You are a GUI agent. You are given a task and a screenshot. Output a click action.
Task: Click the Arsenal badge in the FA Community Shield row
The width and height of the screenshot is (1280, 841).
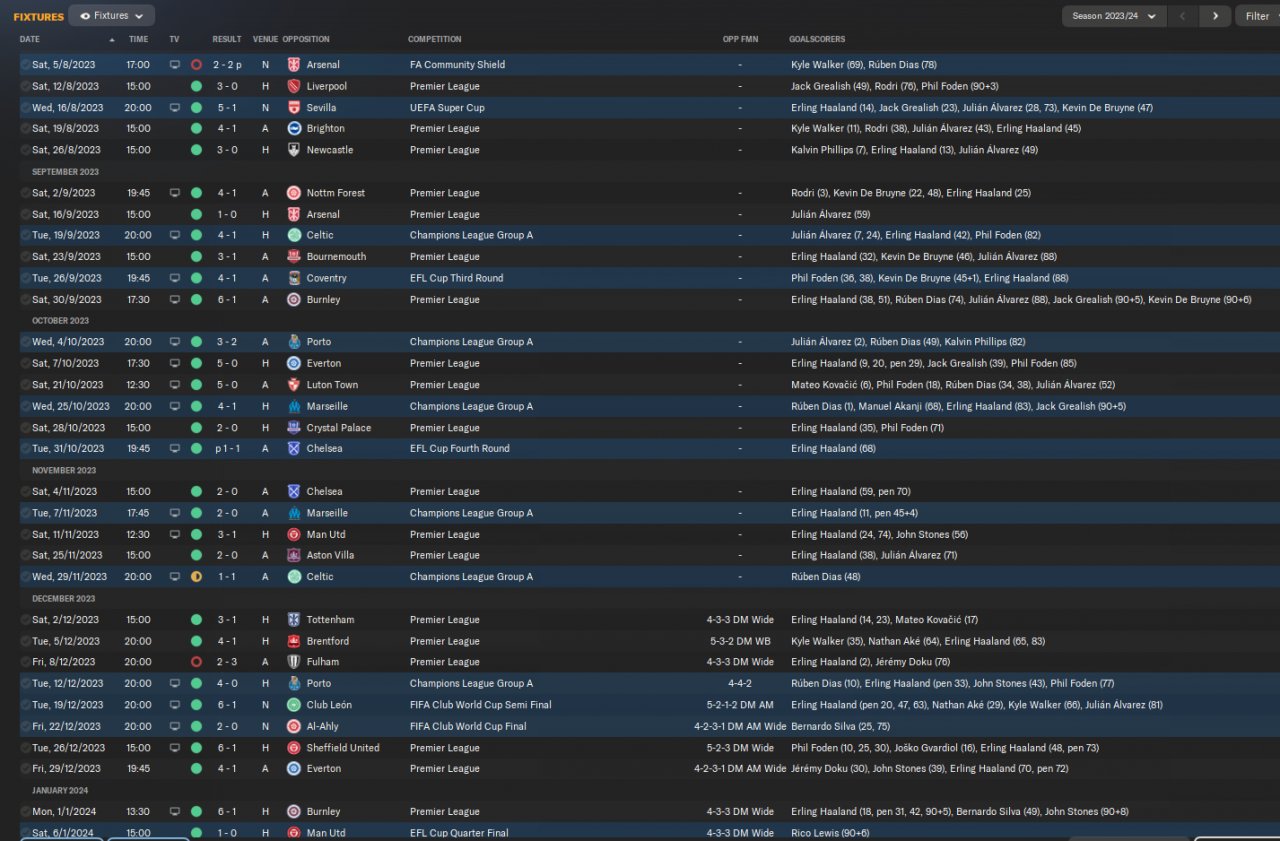(294, 65)
